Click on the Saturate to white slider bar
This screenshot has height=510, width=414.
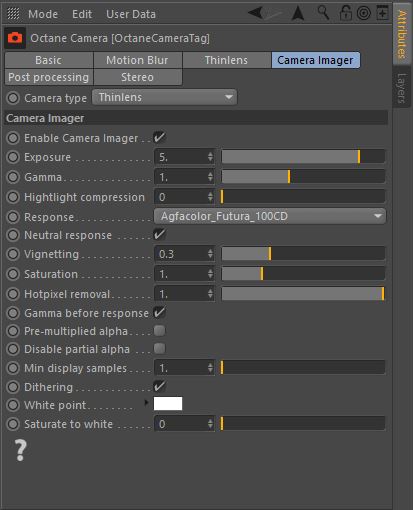[303, 424]
